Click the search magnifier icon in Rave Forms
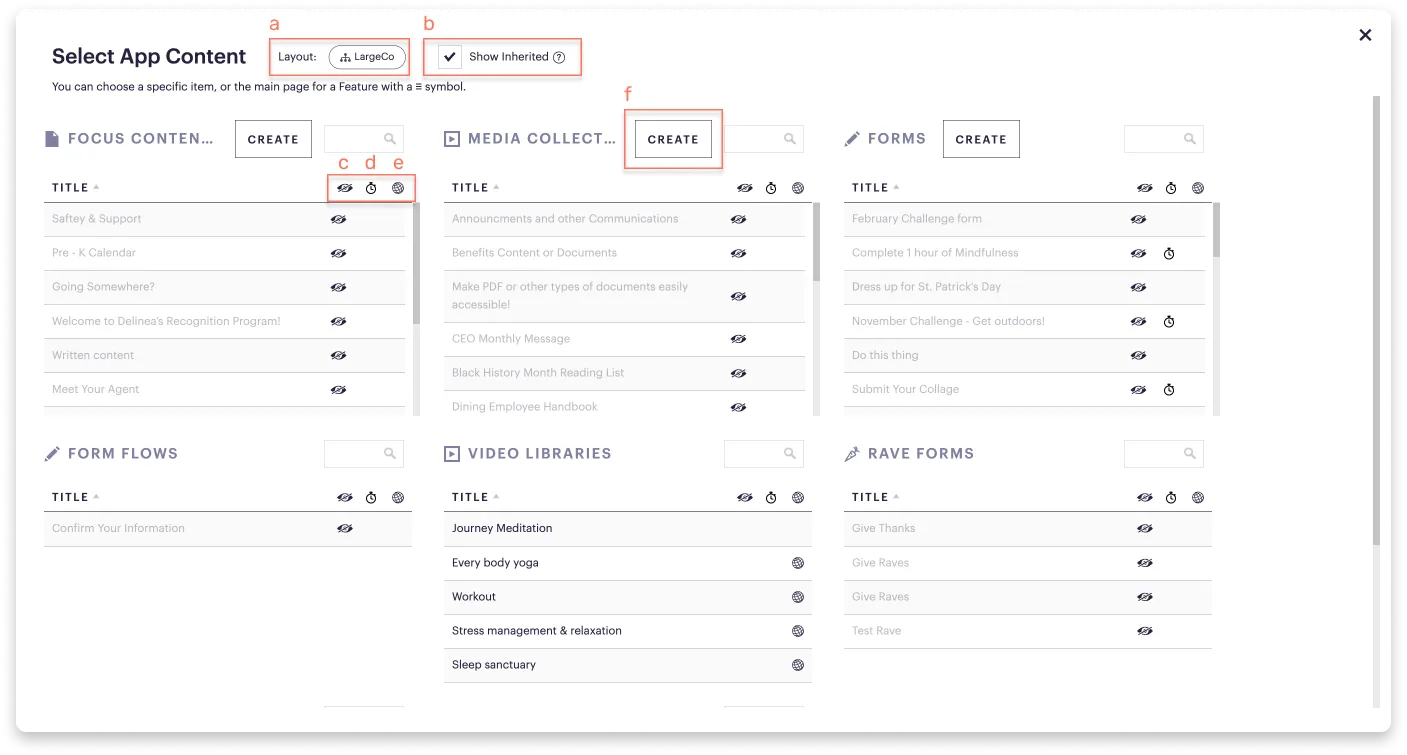The image size is (1407, 755). [x=1190, y=454]
